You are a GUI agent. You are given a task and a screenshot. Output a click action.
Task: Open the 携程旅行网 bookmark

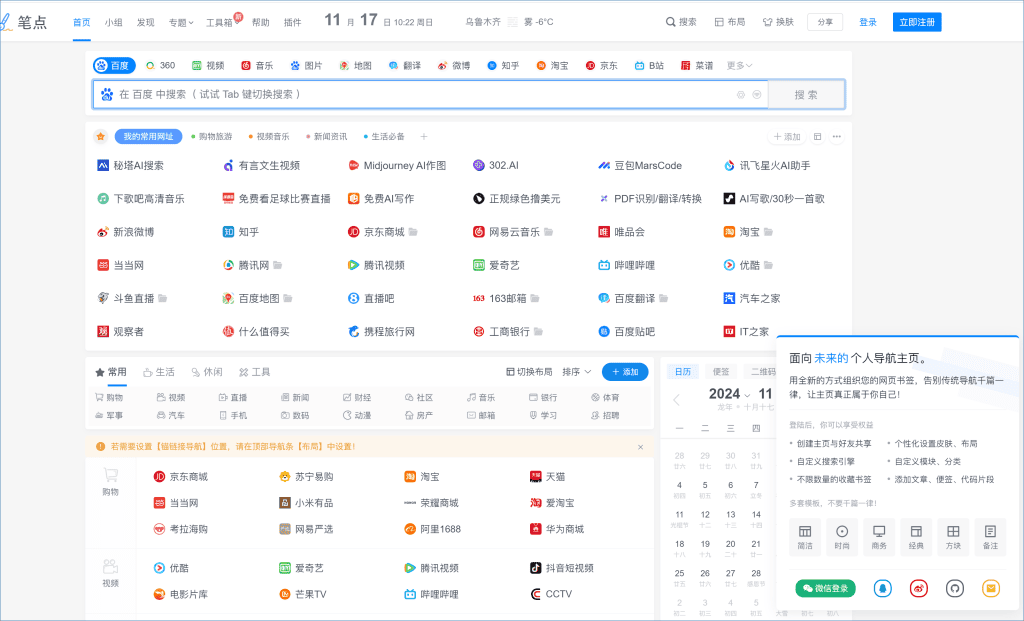[381, 332]
